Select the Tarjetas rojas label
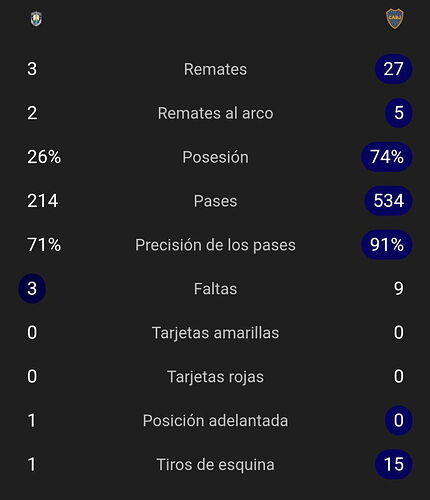This screenshot has height=500, width=430. (x=215, y=377)
